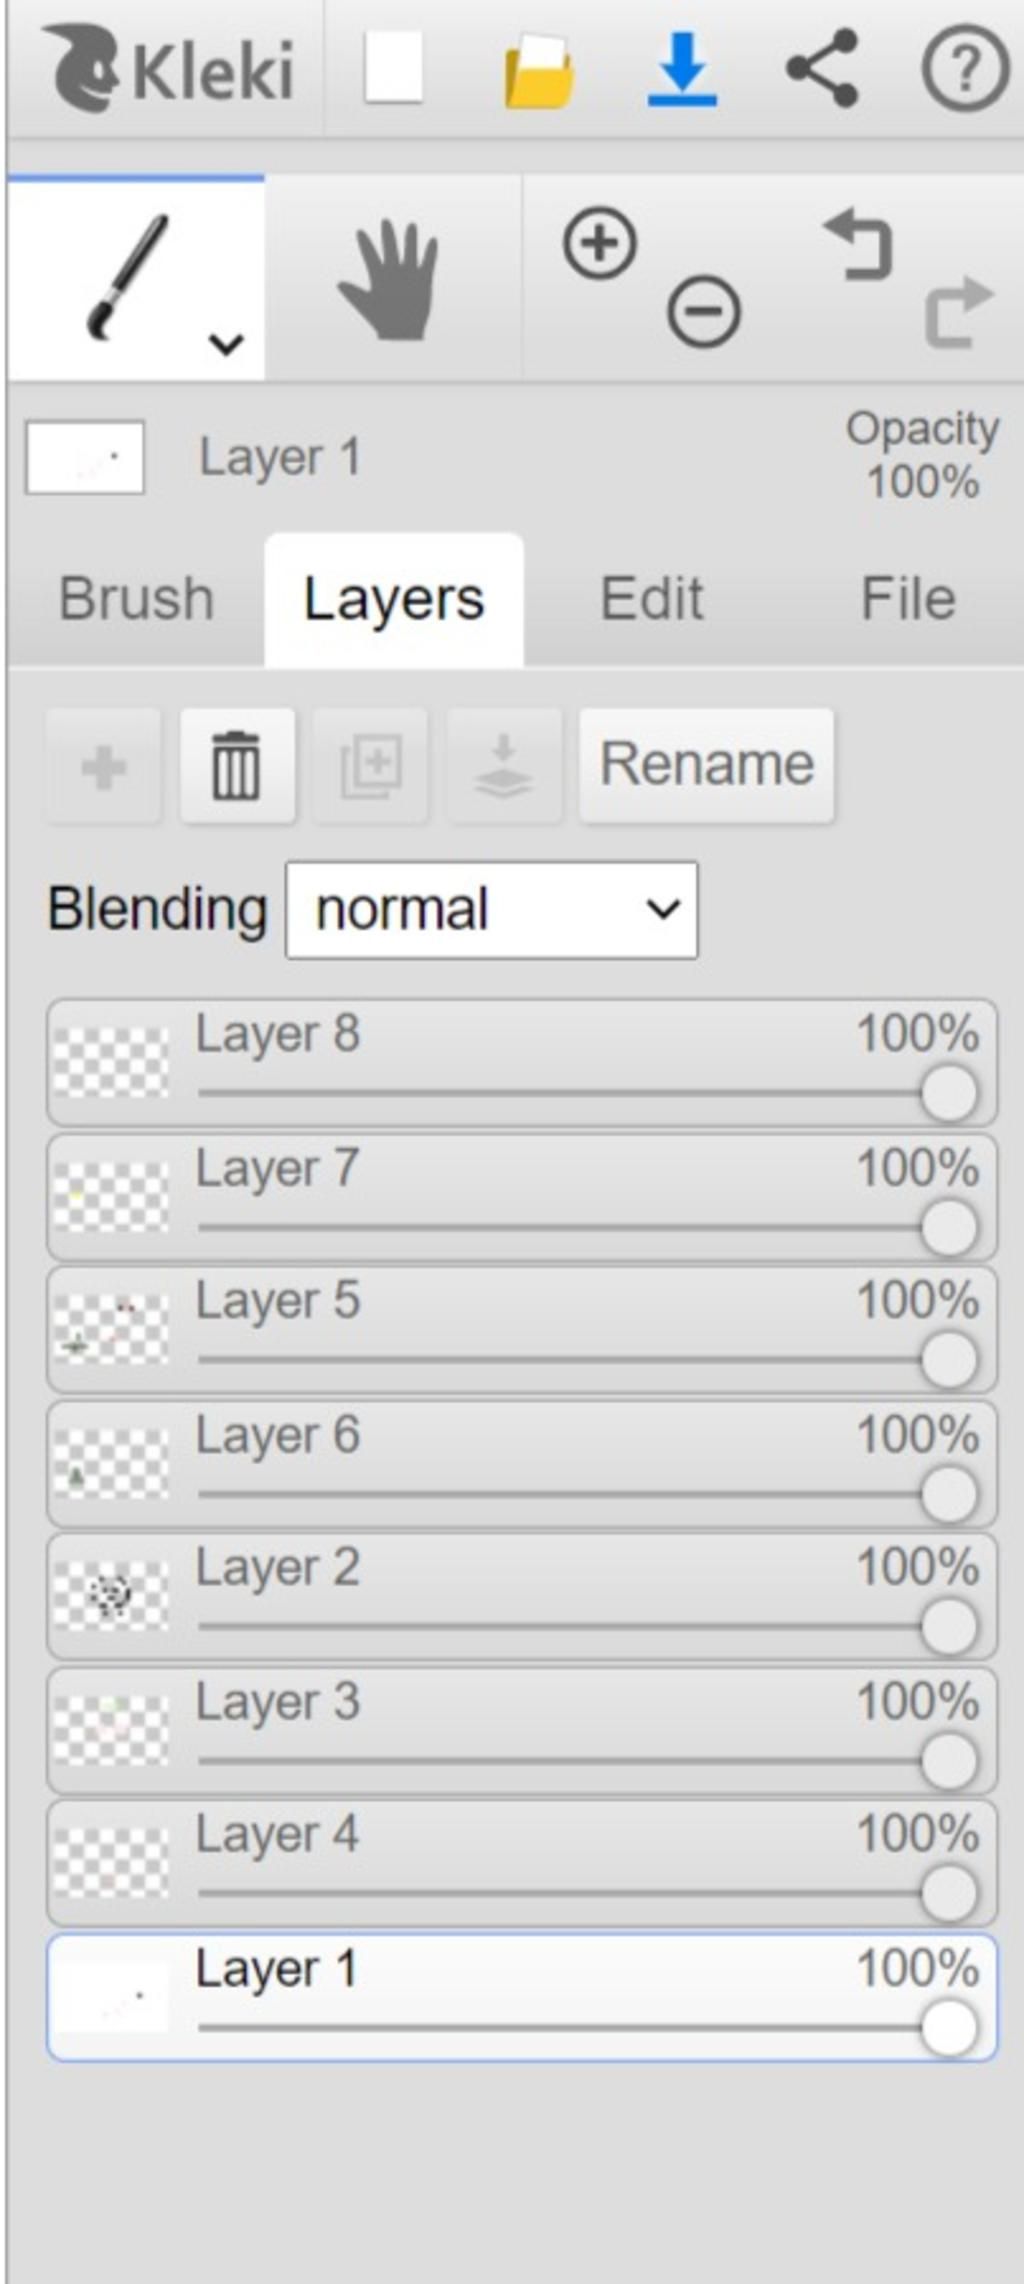Click the Kleki logo
Image resolution: width=1024 pixels, height=2284 pixels.
coord(168,68)
